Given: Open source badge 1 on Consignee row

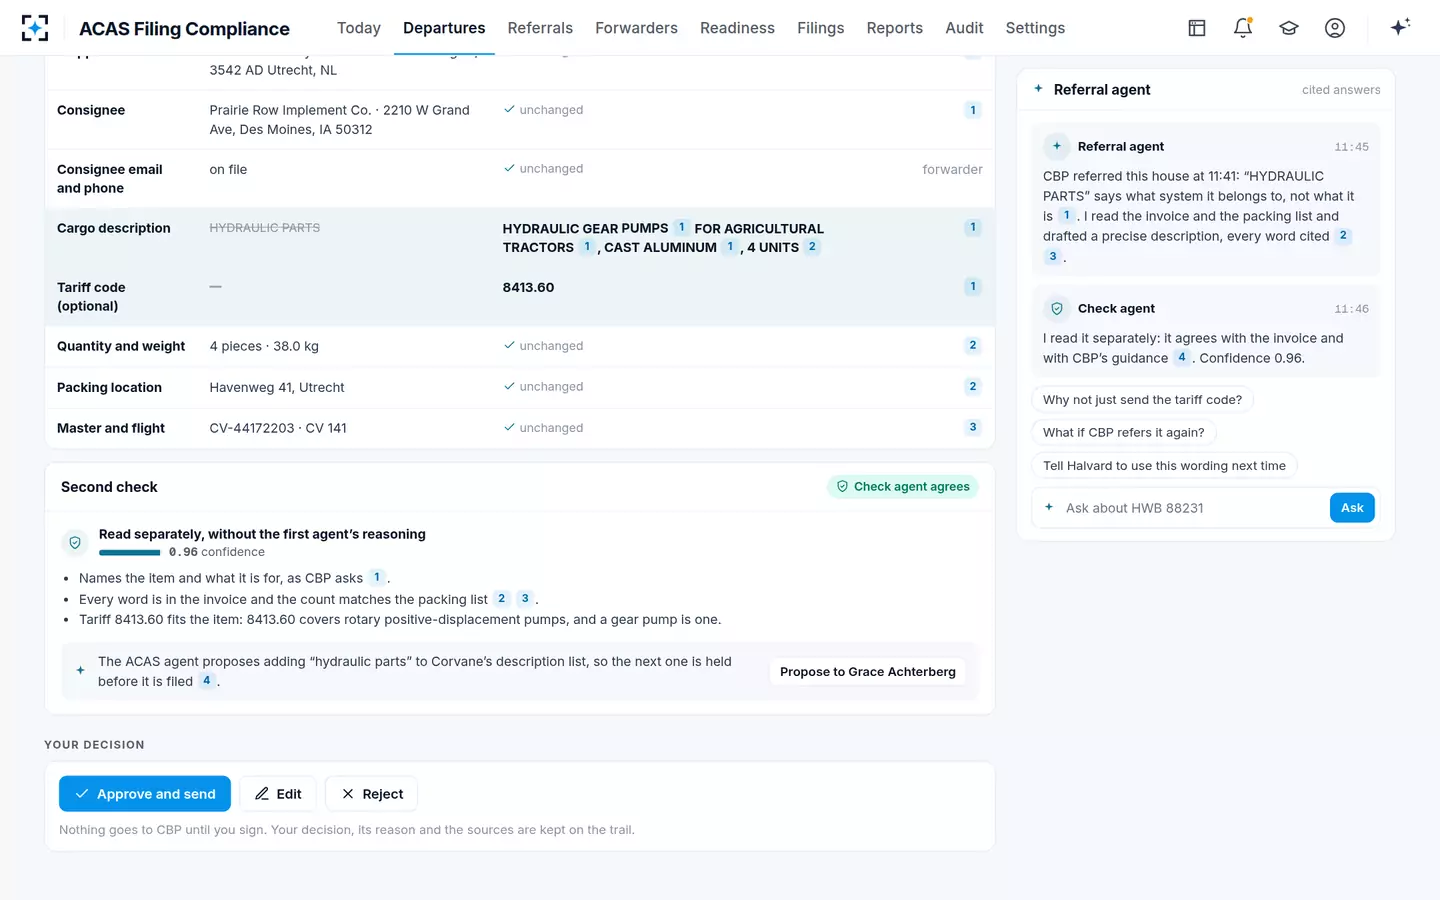Looking at the screenshot, I should (x=973, y=110).
